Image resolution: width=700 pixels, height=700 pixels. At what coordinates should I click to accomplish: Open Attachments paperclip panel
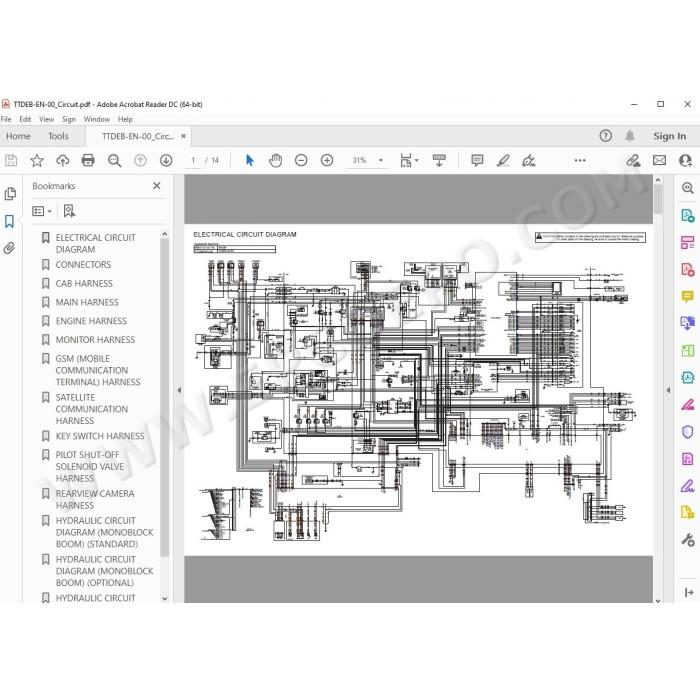(9, 248)
